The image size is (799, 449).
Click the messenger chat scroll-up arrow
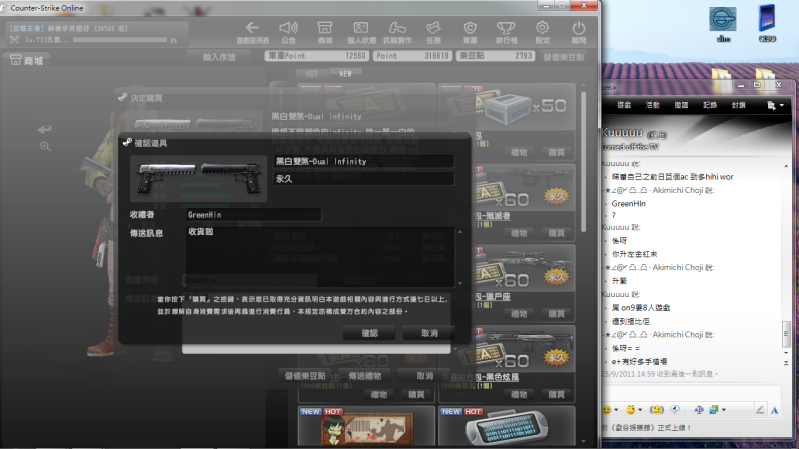(786, 166)
